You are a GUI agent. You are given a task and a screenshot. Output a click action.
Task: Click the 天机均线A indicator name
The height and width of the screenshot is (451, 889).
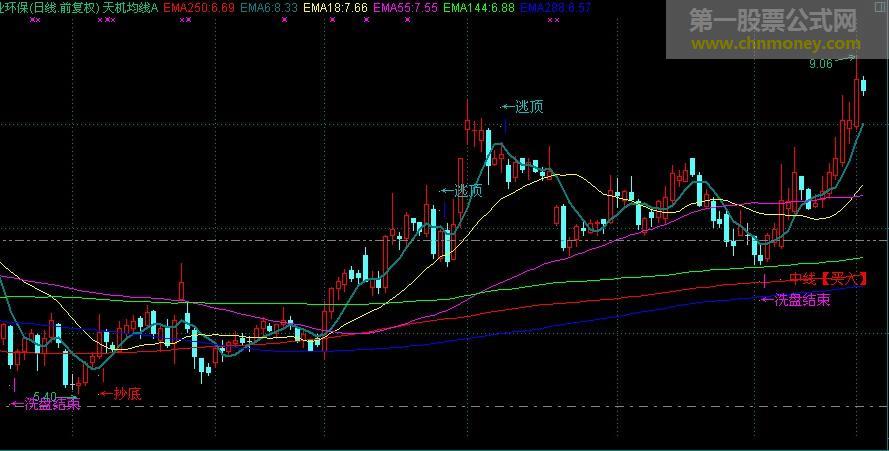click(x=131, y=7)
